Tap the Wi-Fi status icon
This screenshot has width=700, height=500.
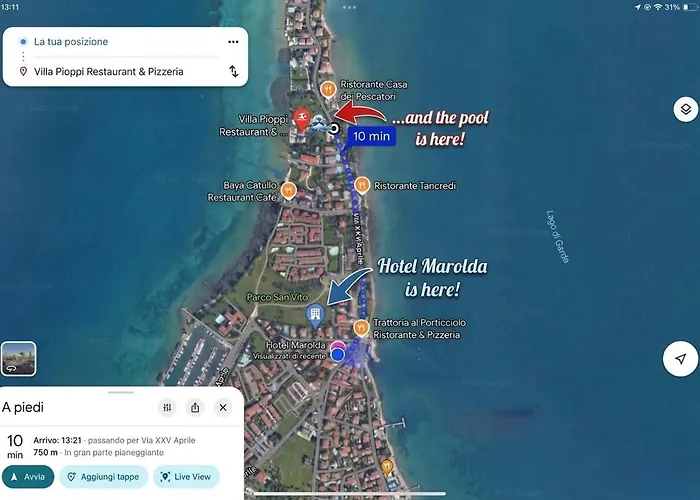point(658,7)
